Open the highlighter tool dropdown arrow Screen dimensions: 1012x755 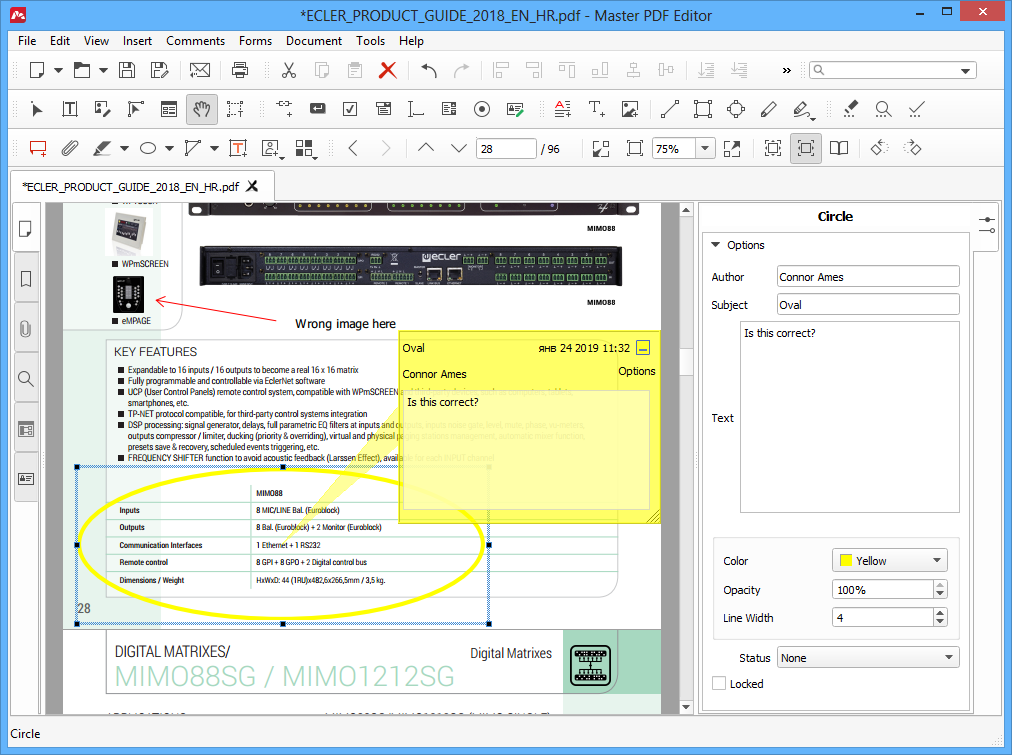[x=124, y=148]
